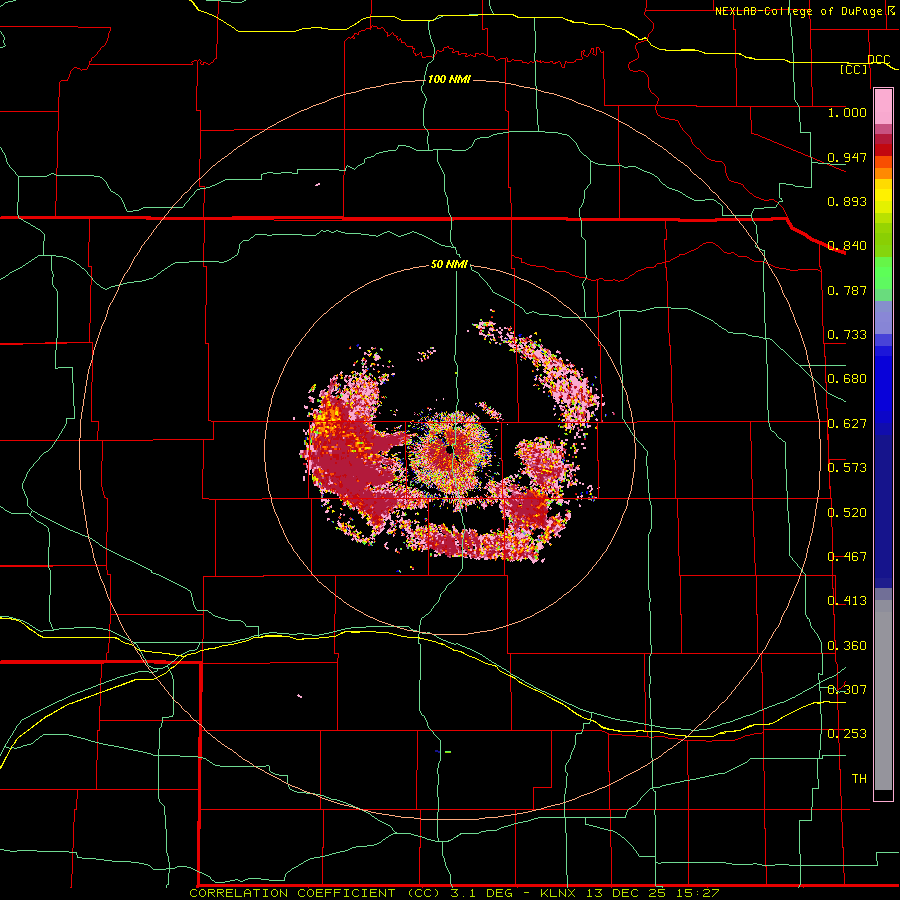
Task: Click the black radar site dot at the center
Action: (x=450, y=451)
